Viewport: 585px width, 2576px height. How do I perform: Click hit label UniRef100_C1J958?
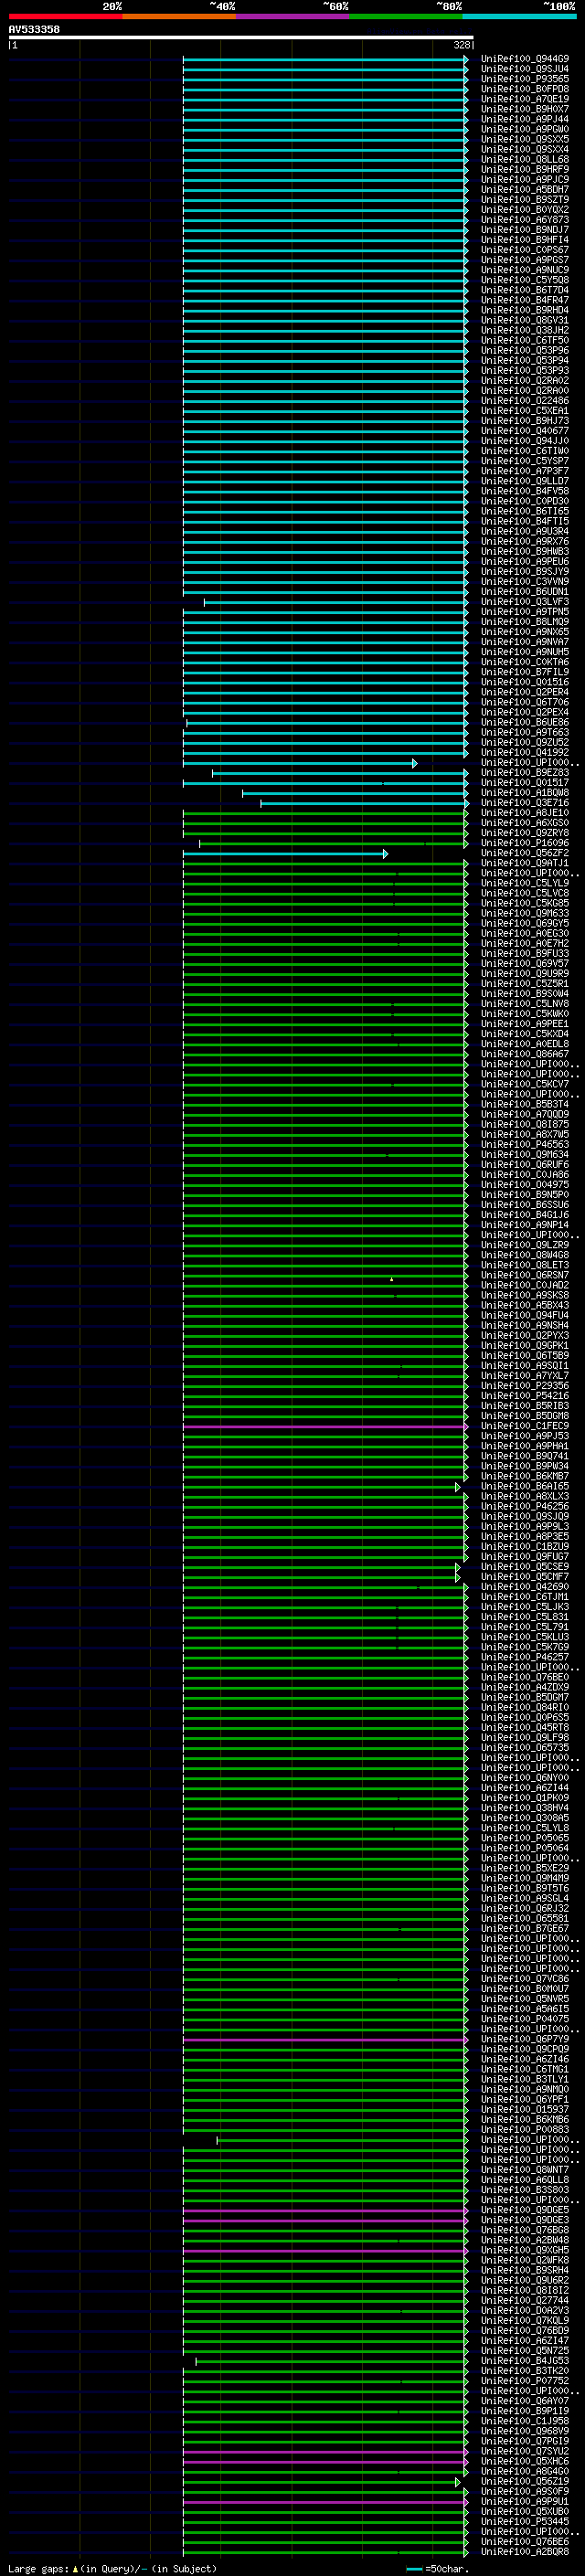point(525,2421)
